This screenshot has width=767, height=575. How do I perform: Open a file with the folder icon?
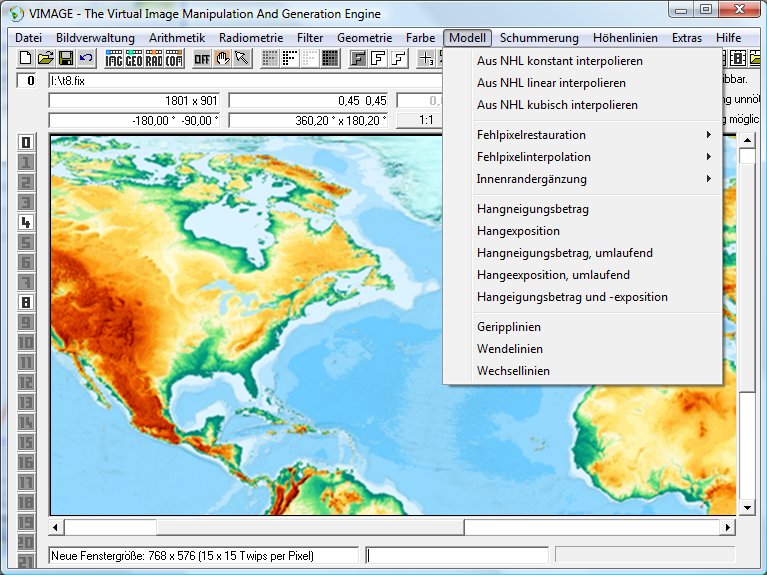click(46, 59)
